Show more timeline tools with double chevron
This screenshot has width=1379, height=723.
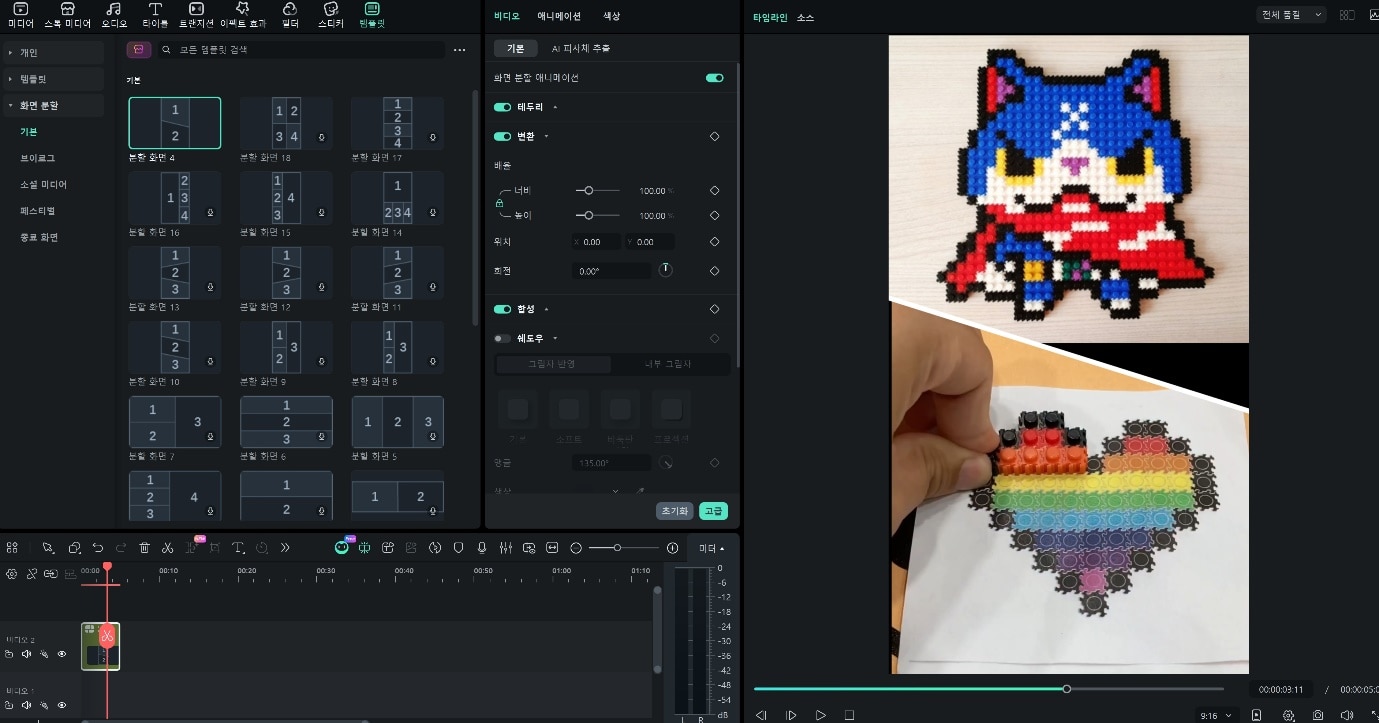(x=285, y=548)
